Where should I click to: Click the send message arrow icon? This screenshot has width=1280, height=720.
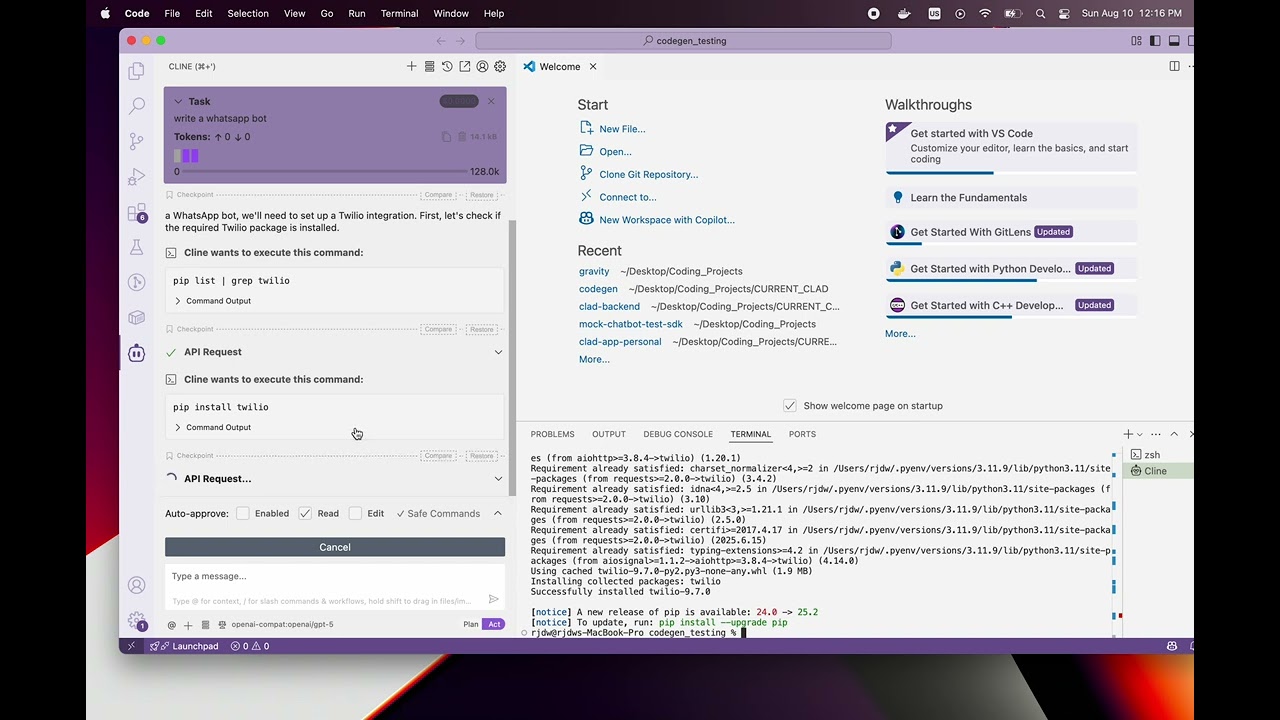pos(493,600)
